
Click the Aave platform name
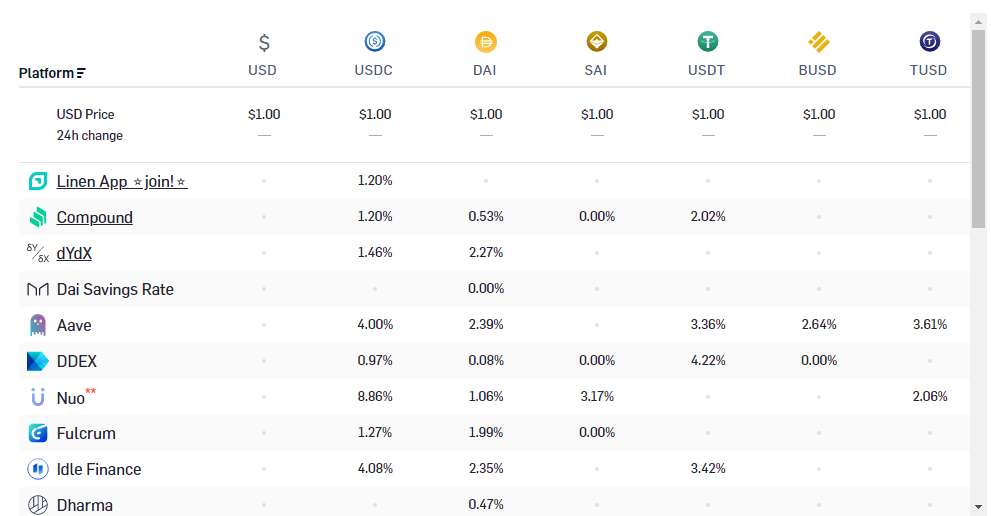coord(74,326)
